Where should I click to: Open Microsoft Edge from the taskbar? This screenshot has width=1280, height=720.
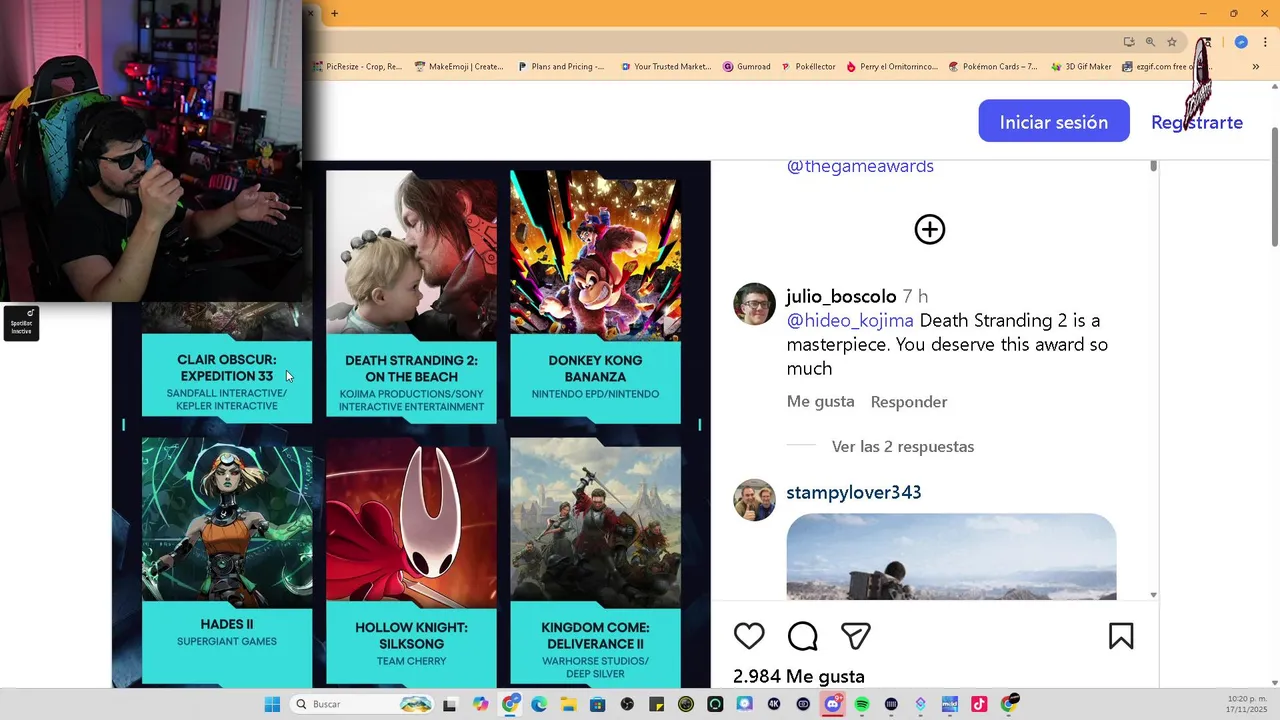pyautogui.click(x=539, y=704)
